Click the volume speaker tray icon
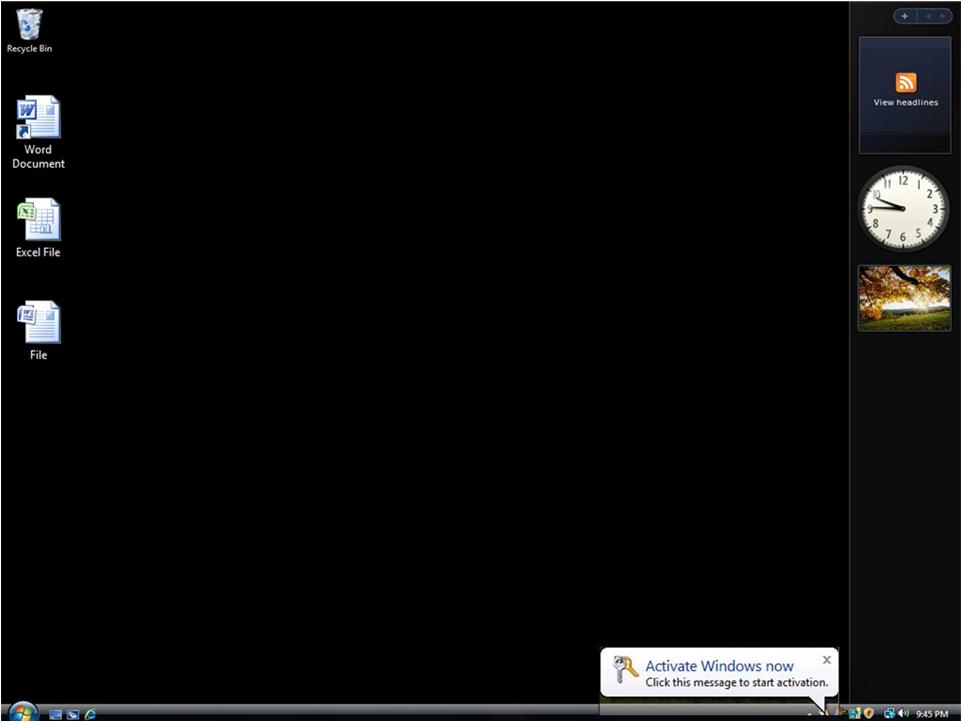Viewport: 962px width, 722px height. coord(903,713)
